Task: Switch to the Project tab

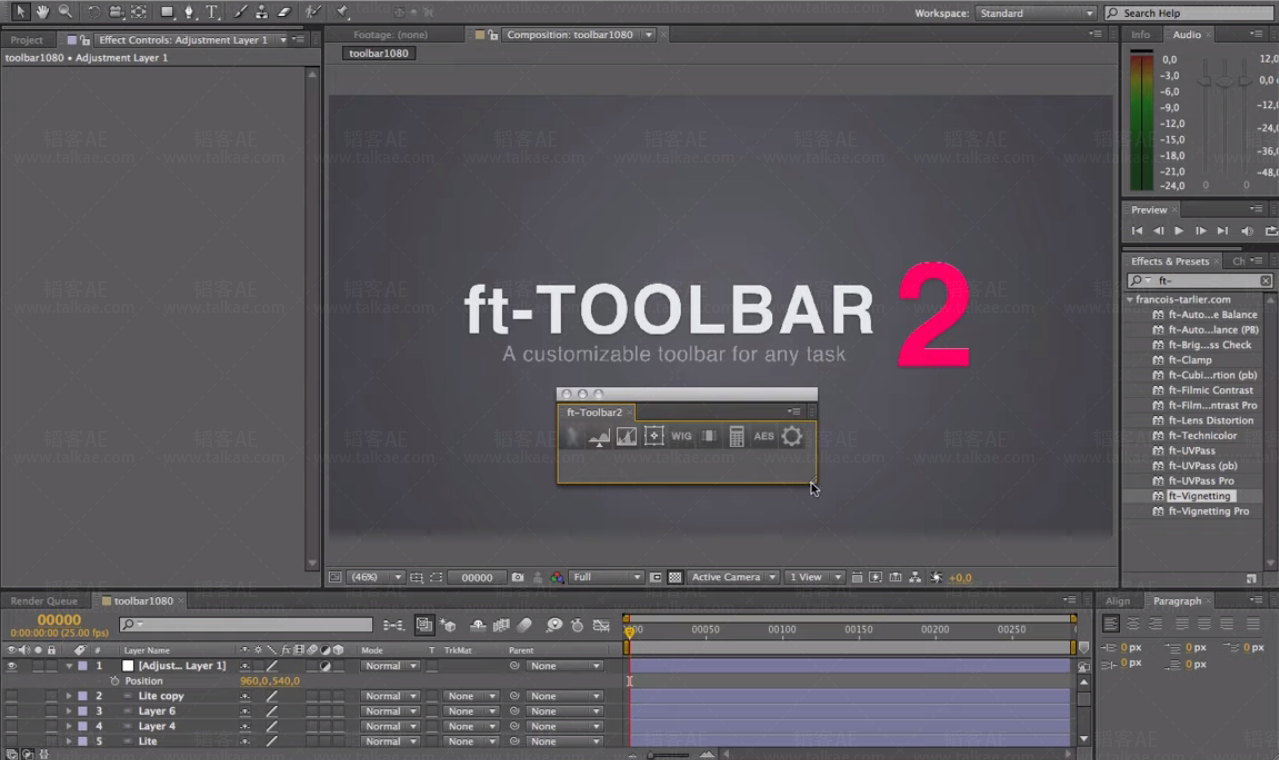Action: 27,40
